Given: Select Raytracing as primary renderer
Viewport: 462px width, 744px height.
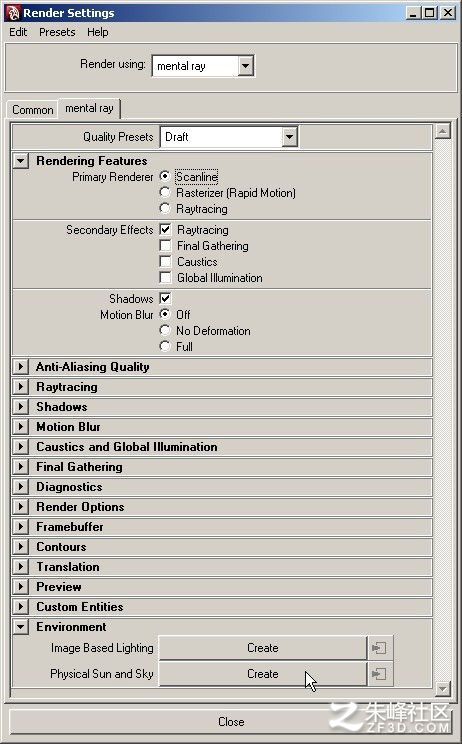Looking at the screenshot, I should (x=165, y=208).
